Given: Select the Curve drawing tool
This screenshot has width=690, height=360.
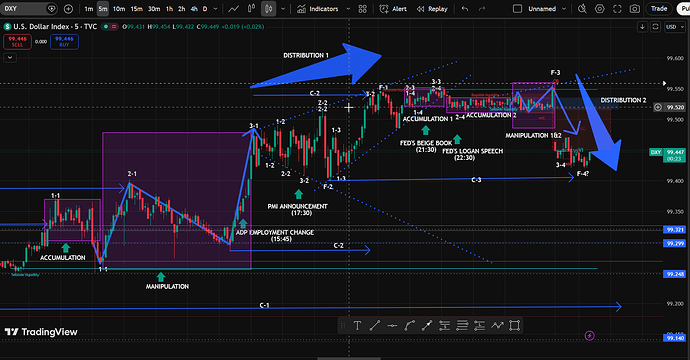Looking at the screenshot, I should pyautogui.click(x=409, y=326).
